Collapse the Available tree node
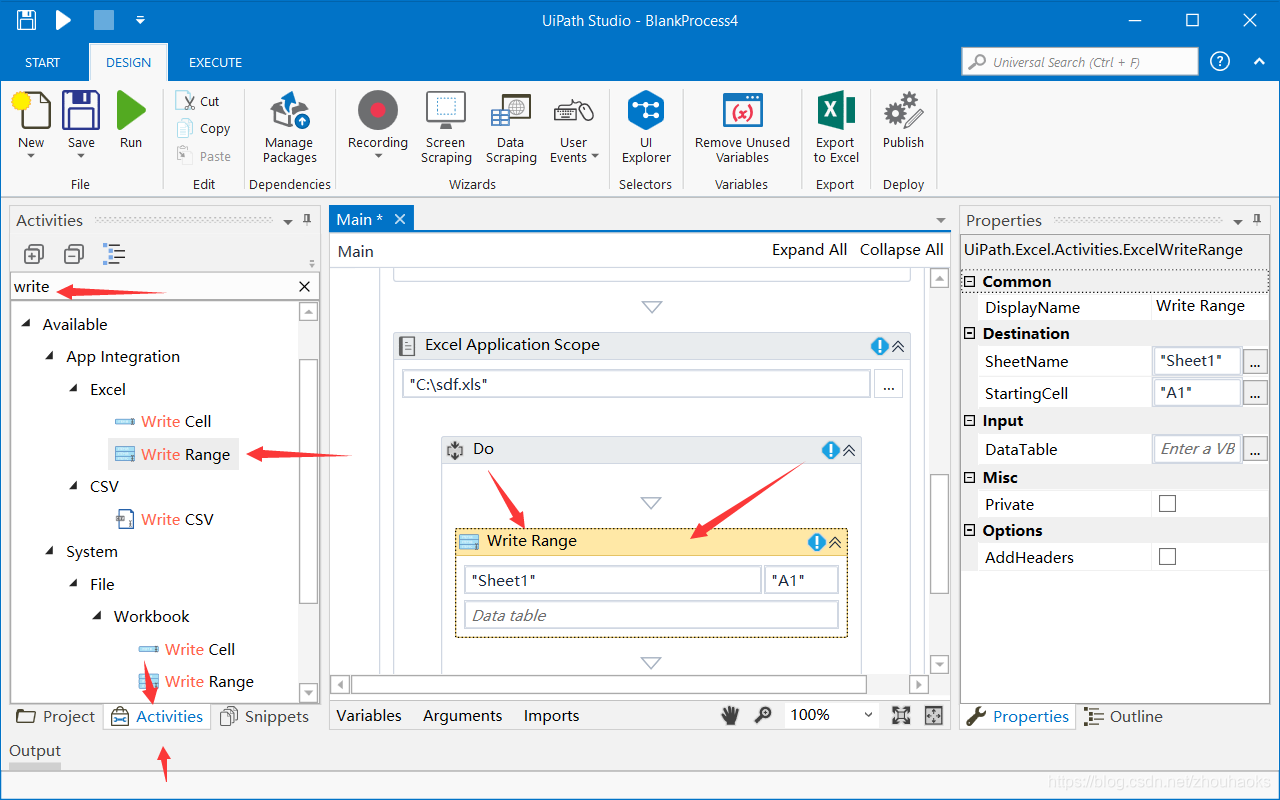1280x800 pixels. click(24, 325)
